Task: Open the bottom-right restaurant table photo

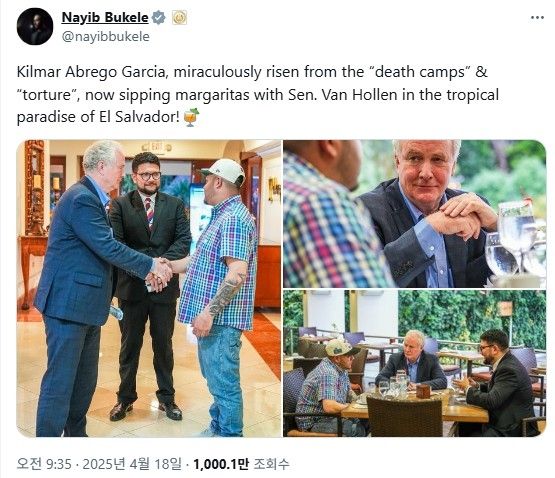Action: pyautogui.click(x=414, y=363)
